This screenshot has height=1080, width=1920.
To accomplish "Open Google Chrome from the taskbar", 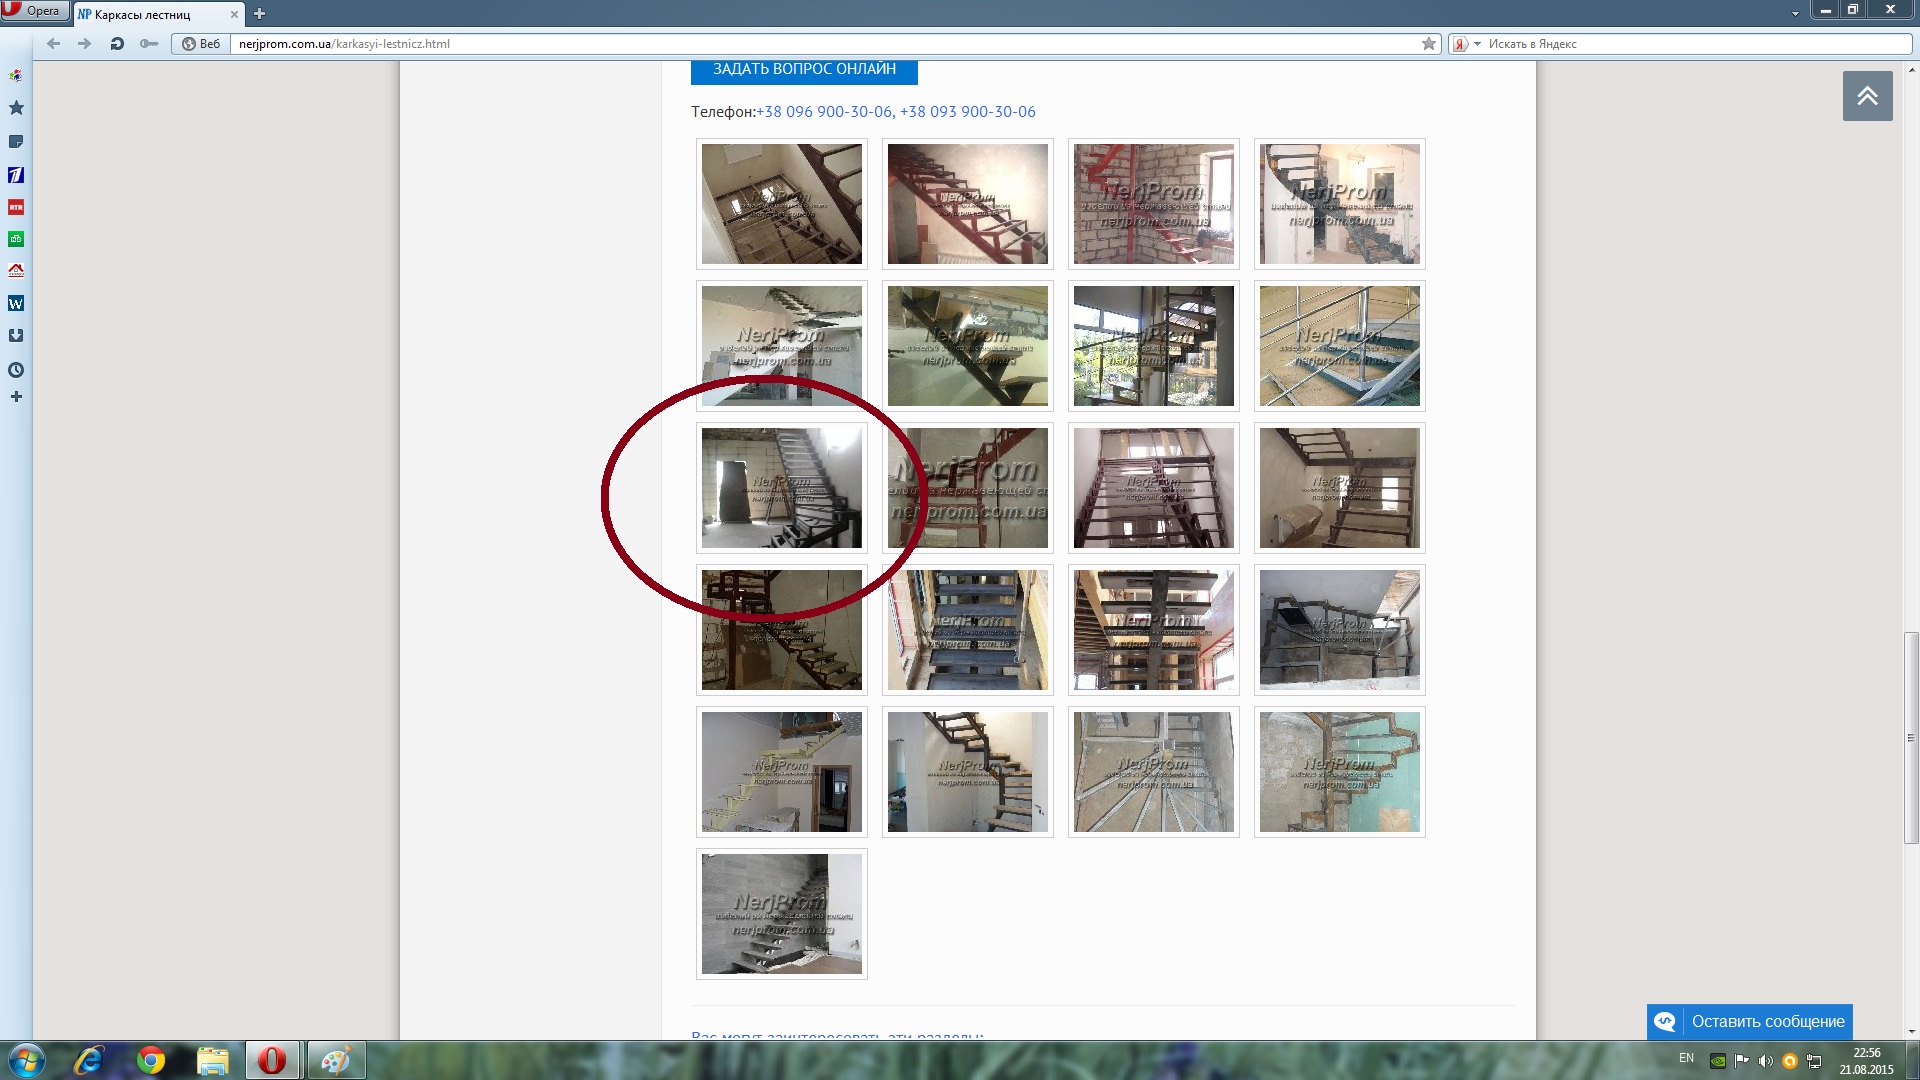I will (151, 1060).
